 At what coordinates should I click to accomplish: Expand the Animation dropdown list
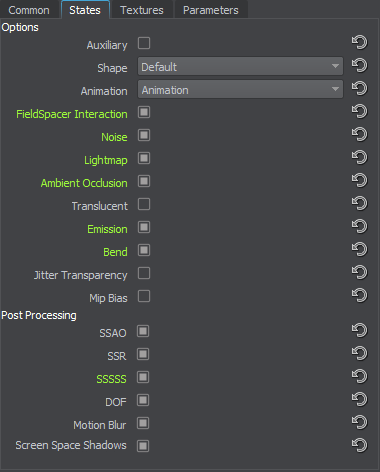240,89
